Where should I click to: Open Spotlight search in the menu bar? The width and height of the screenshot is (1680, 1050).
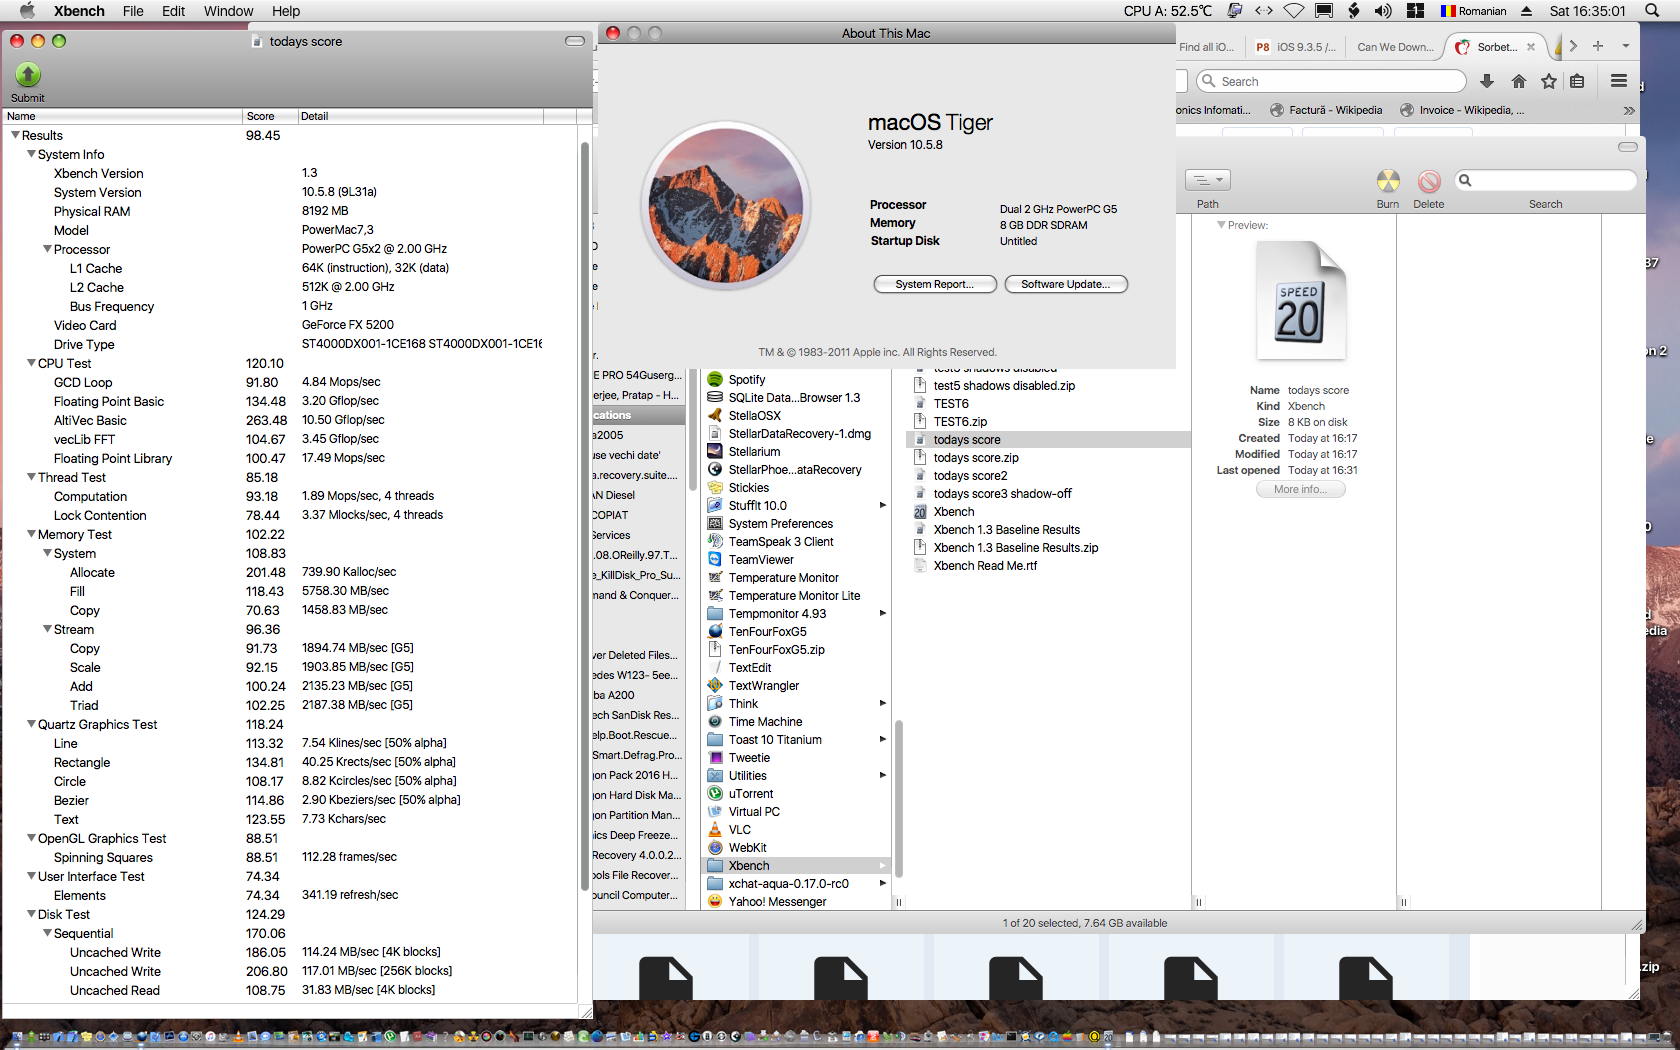click(x=1652, y=11)
